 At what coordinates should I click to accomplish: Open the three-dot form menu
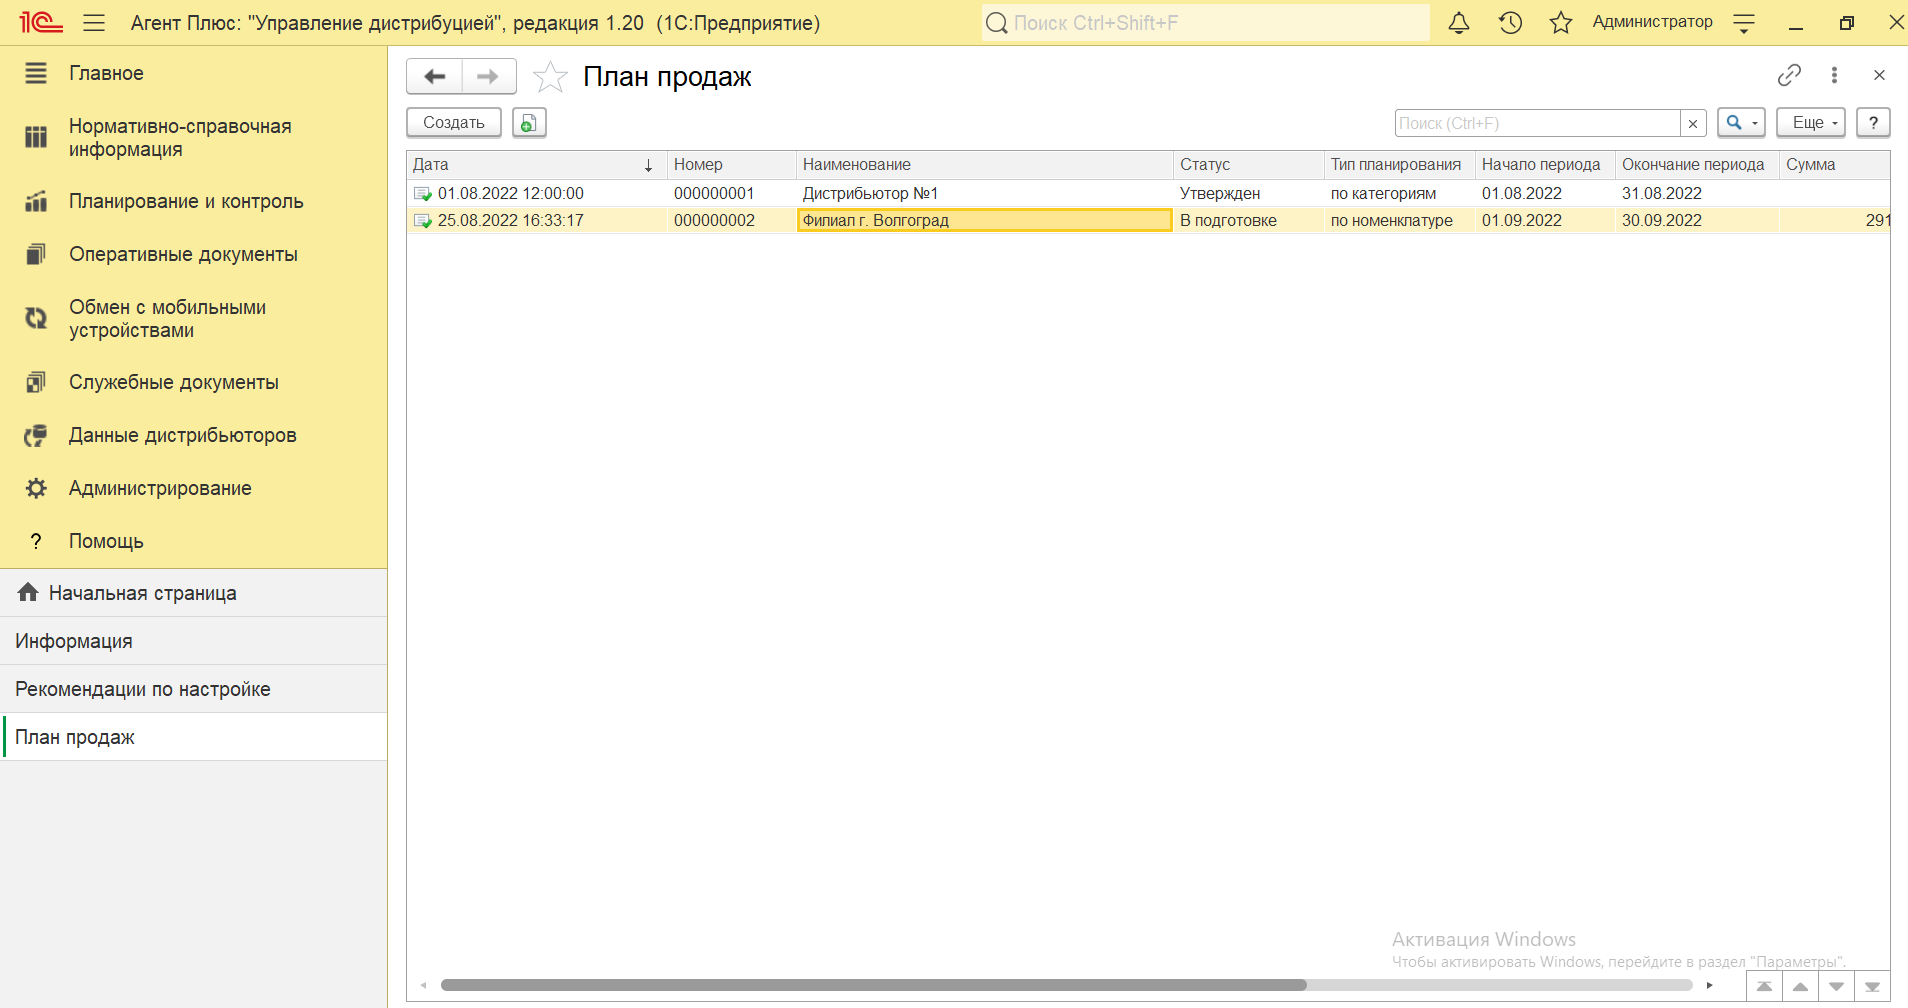point(1834,75)
